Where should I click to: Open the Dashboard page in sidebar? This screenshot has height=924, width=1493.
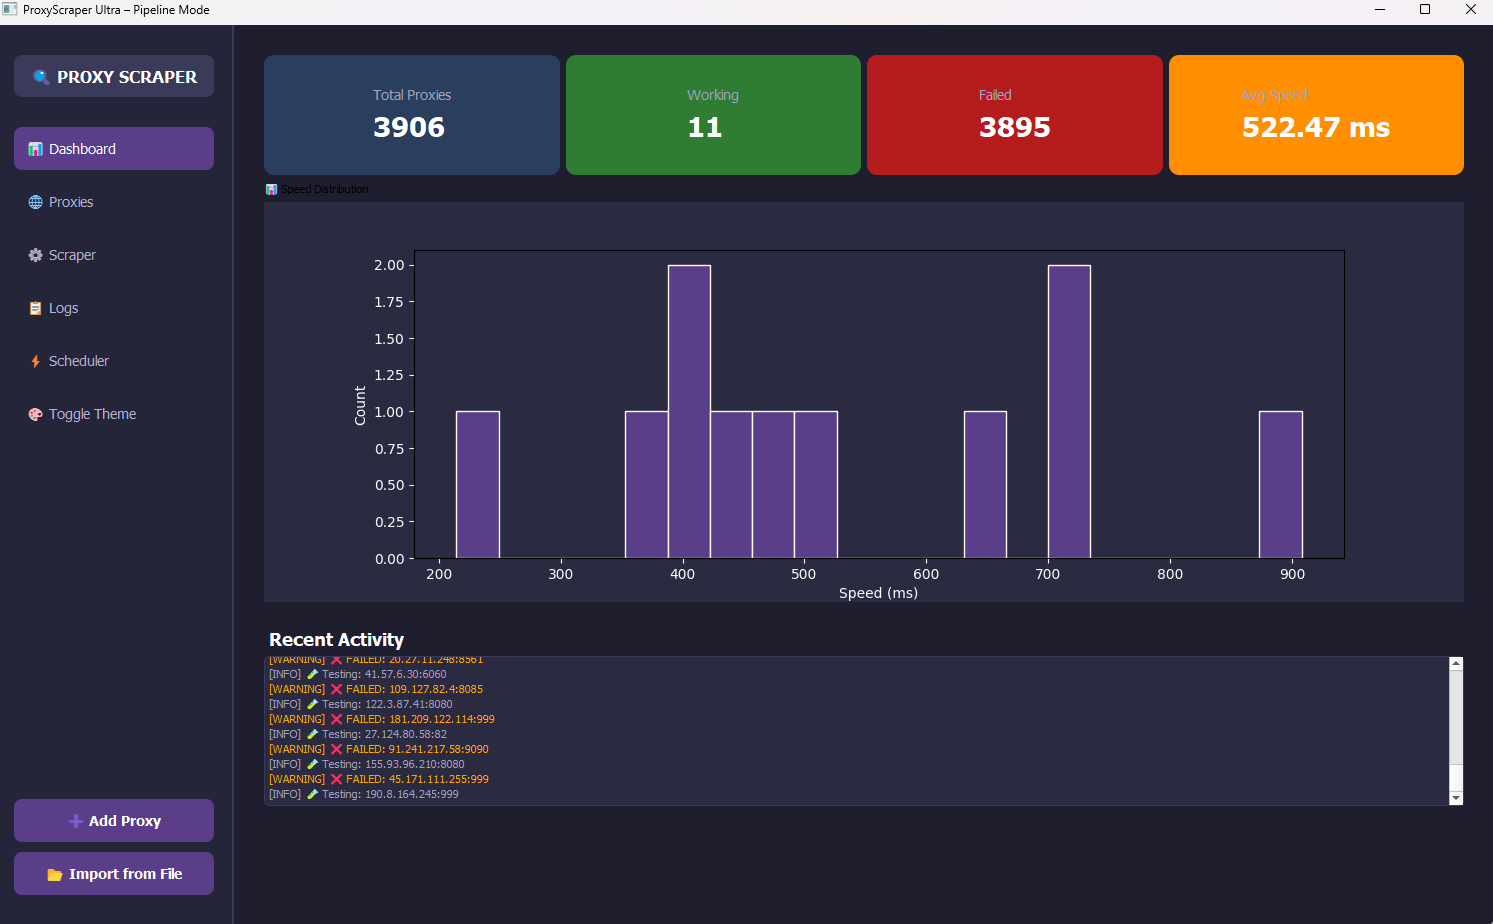[114, 149]
